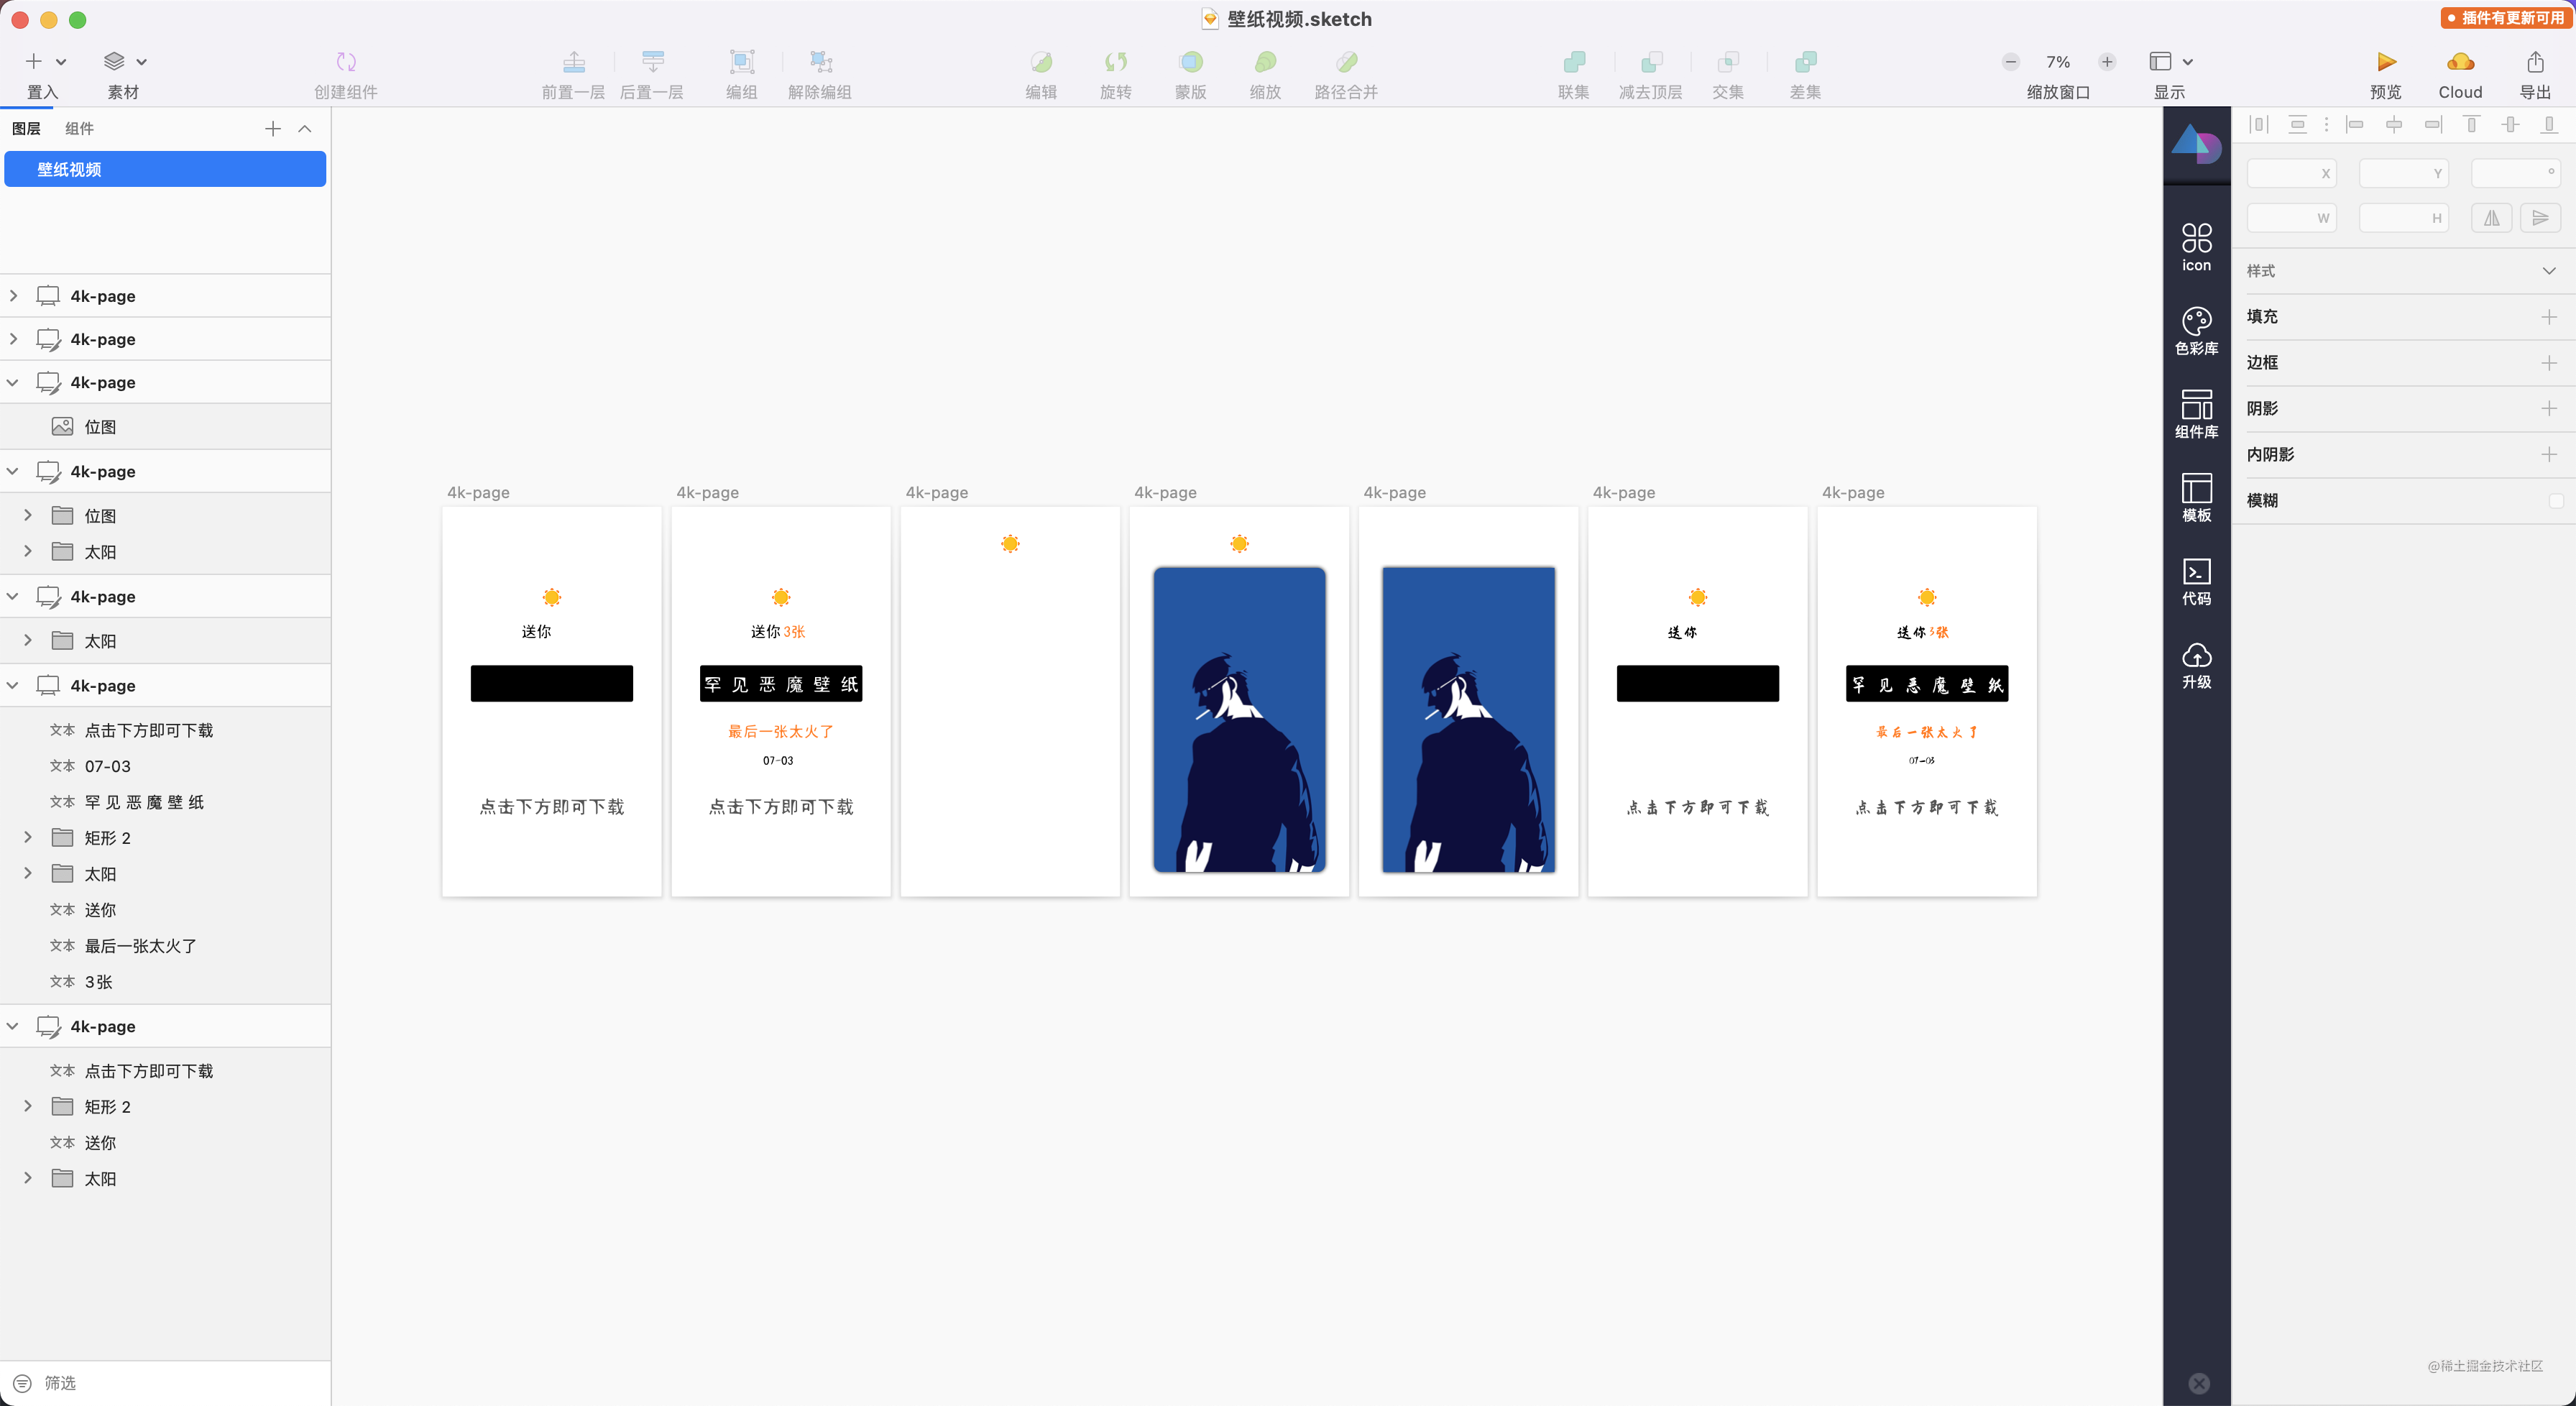
Task: Open the 显示 view dropdown
Action: (2171, 62)
